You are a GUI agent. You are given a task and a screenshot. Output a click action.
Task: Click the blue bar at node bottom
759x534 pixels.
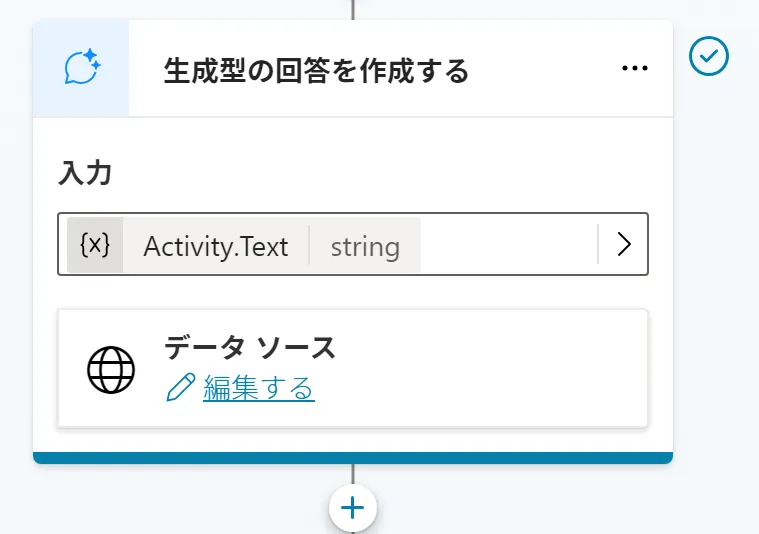(x=353, y=458)
